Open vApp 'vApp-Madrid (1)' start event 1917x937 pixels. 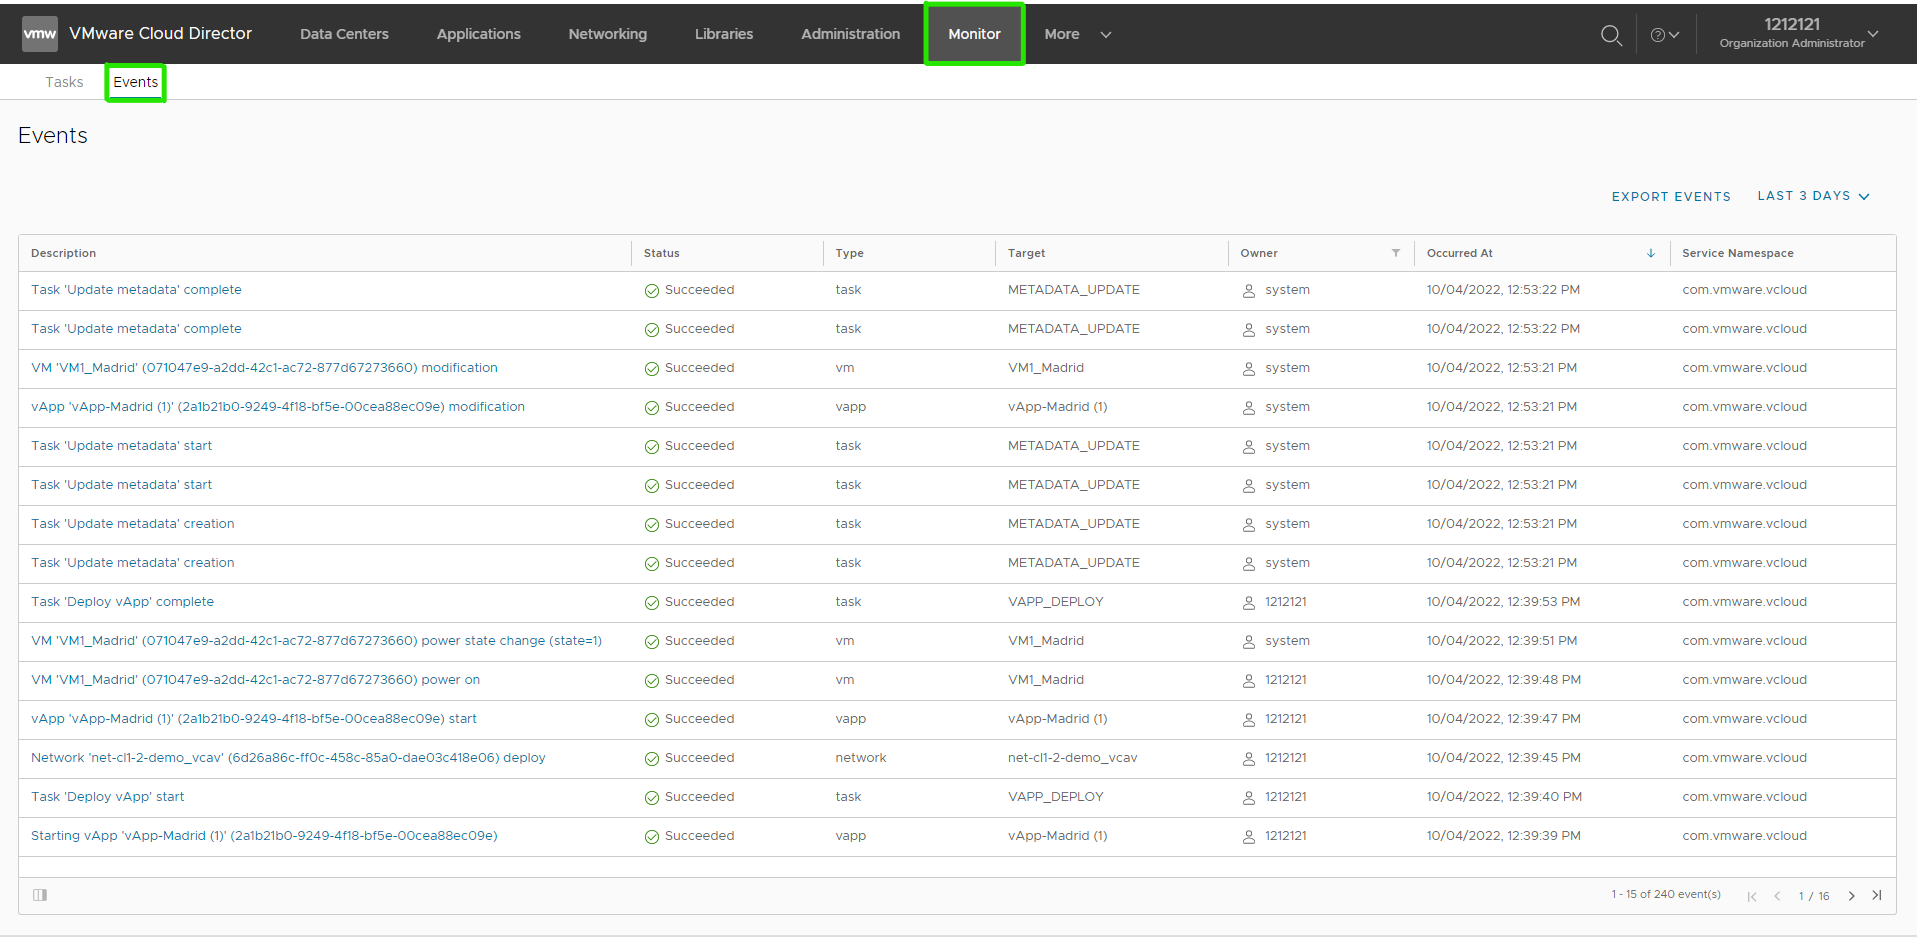[x=254, y=719]
